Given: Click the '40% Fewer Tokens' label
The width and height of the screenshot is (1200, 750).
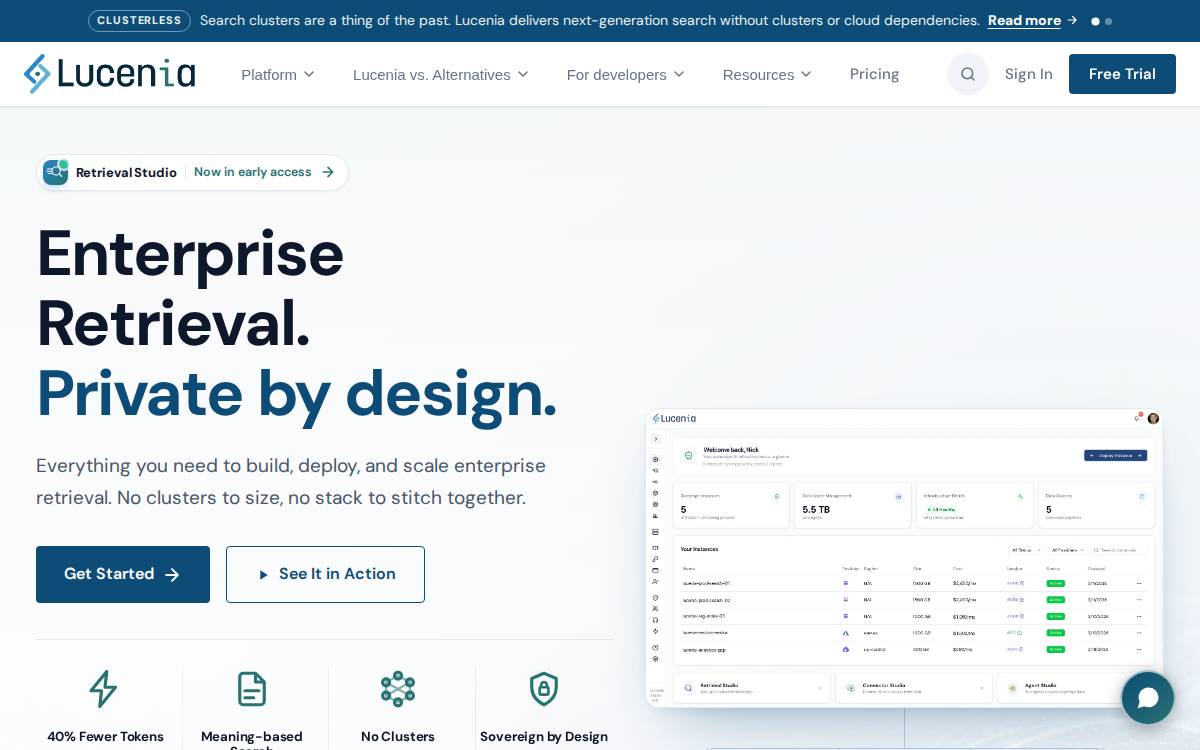Looking at the screenshot, I should tap(106, 737).
